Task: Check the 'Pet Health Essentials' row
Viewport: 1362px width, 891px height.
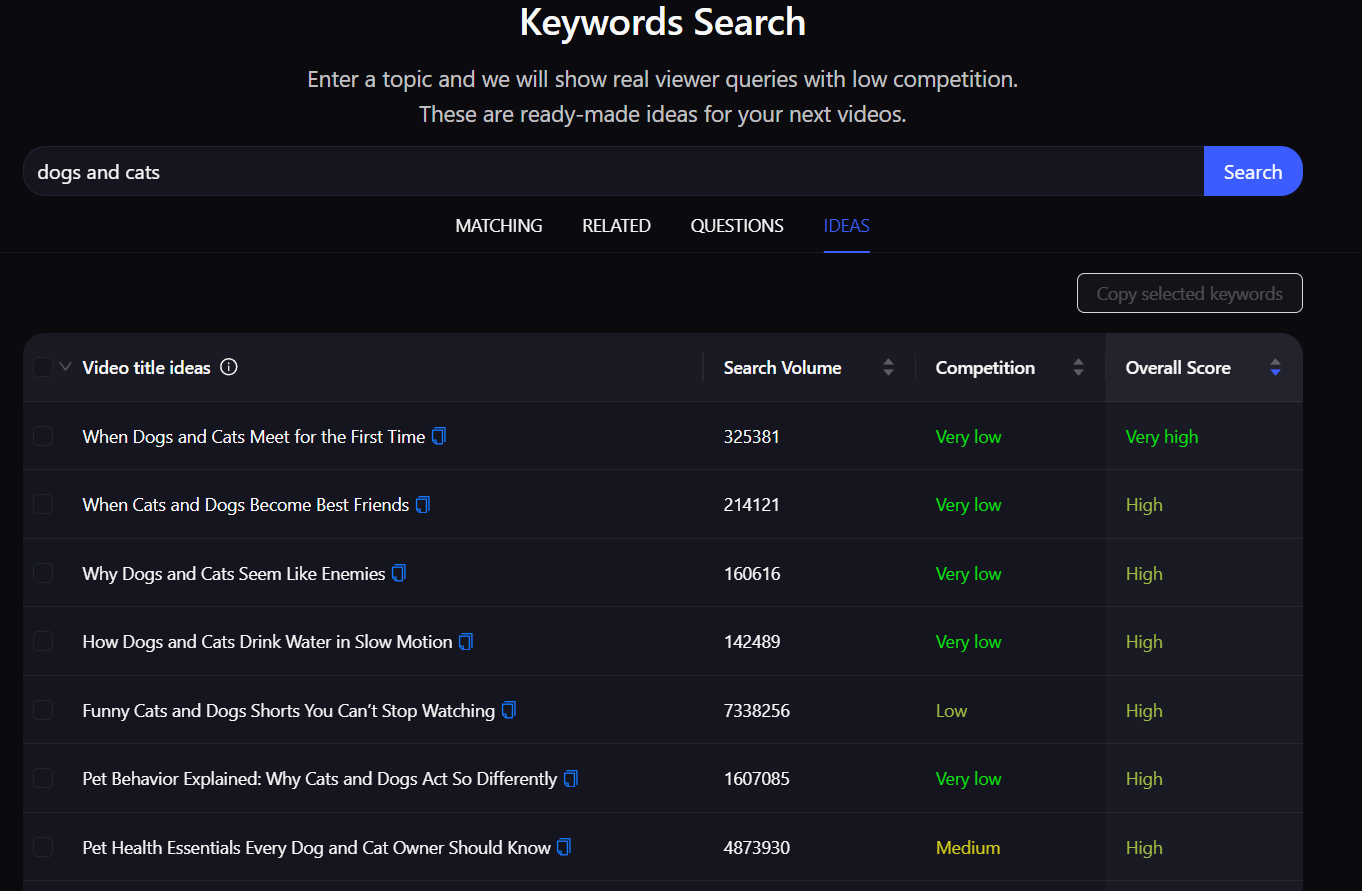Action: (43, 847)
